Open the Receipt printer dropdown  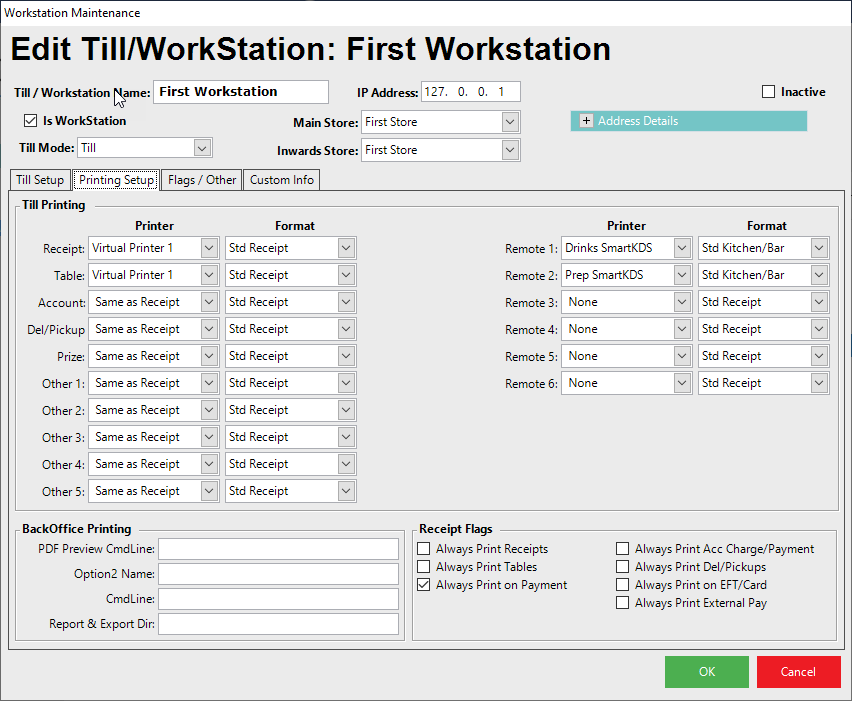209,248
